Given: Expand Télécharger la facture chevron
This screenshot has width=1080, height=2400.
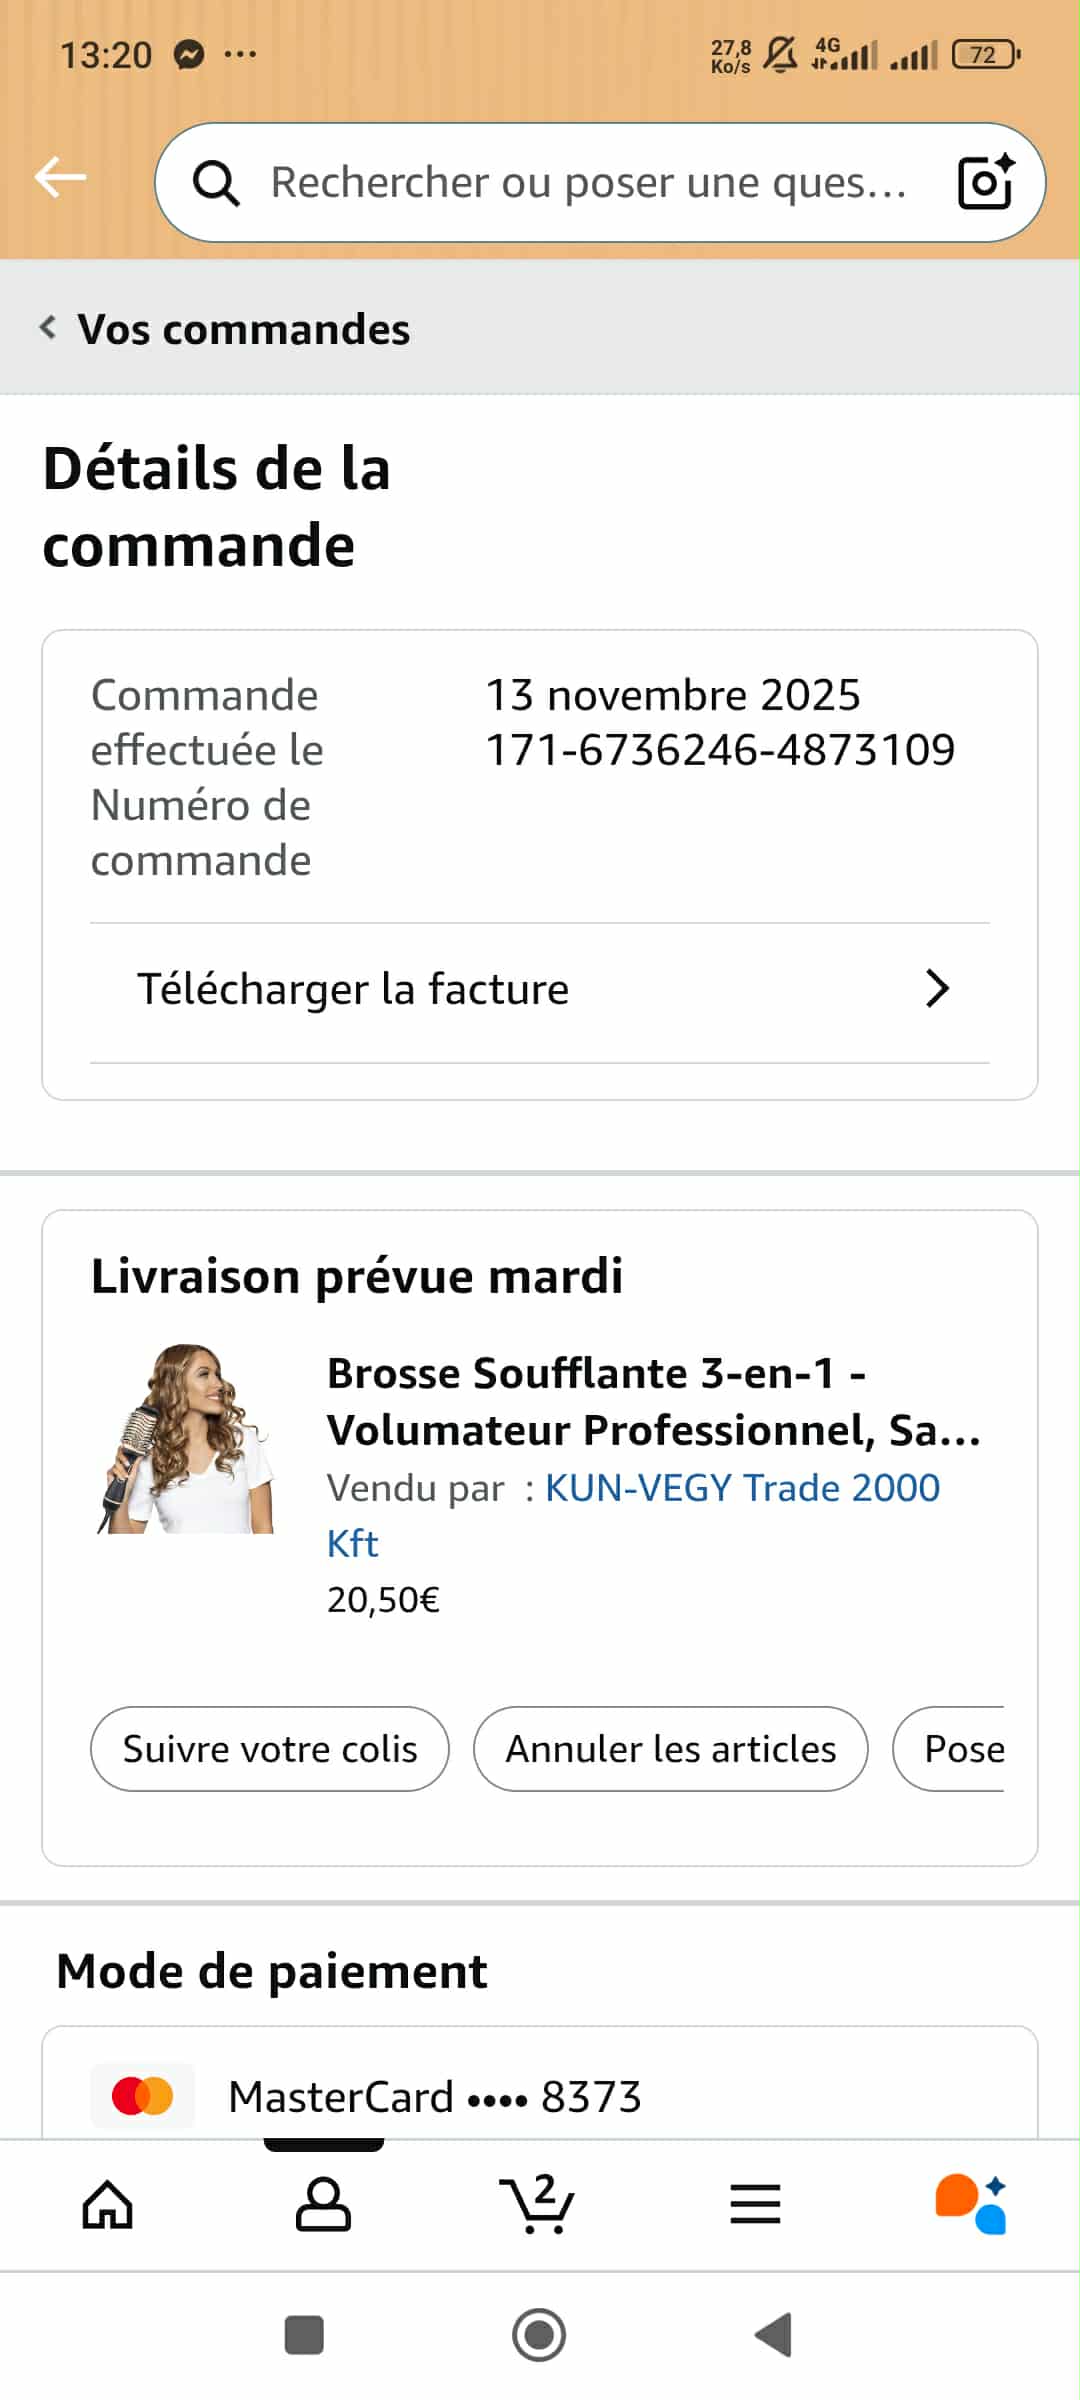Looking at the screenshot, I should tap(936, 989).
